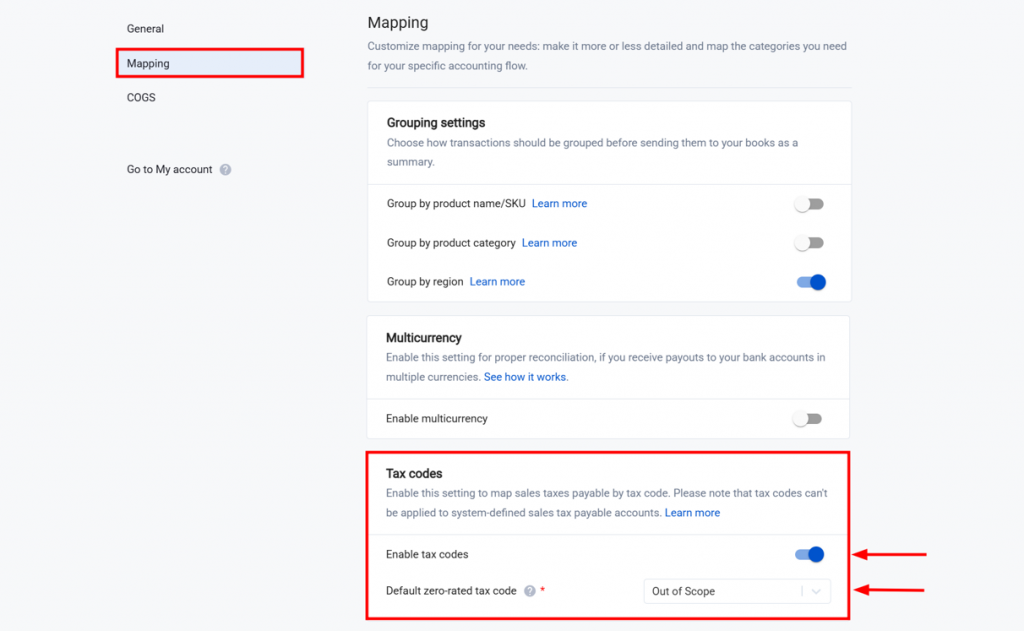The image size is (1024, 631).
Task: Open the General settings section
Action: coord(146,29)
